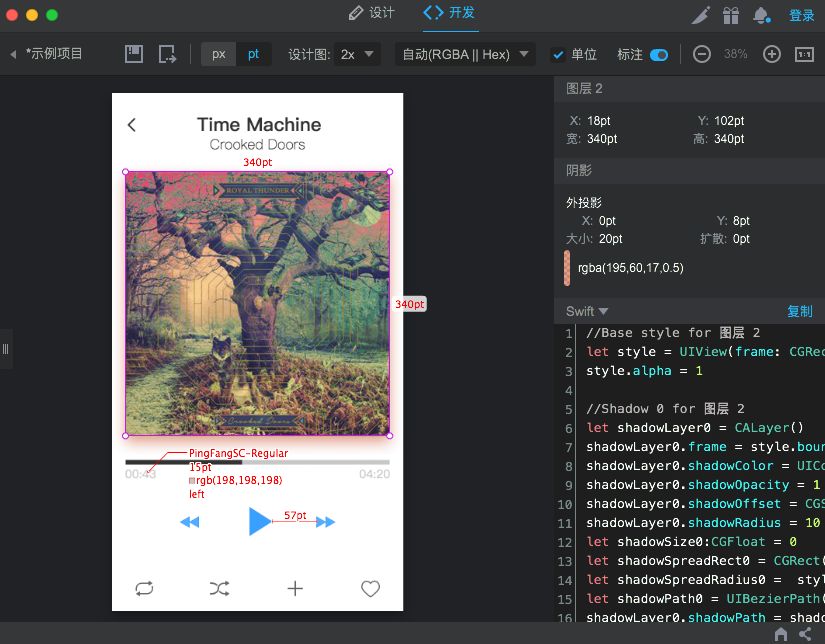825x644 pixels.
Task: Click the share icon in bottom bar
Action: click(806, 634)
